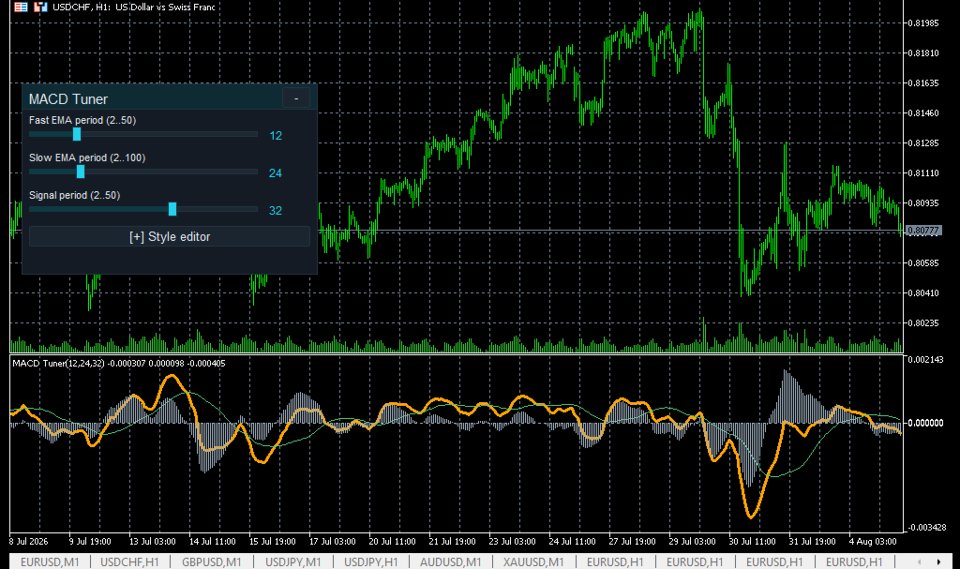Screen dimensions: 960x569
Task: Click the 0.000000 indicator scale label
Action: [925, 423]
